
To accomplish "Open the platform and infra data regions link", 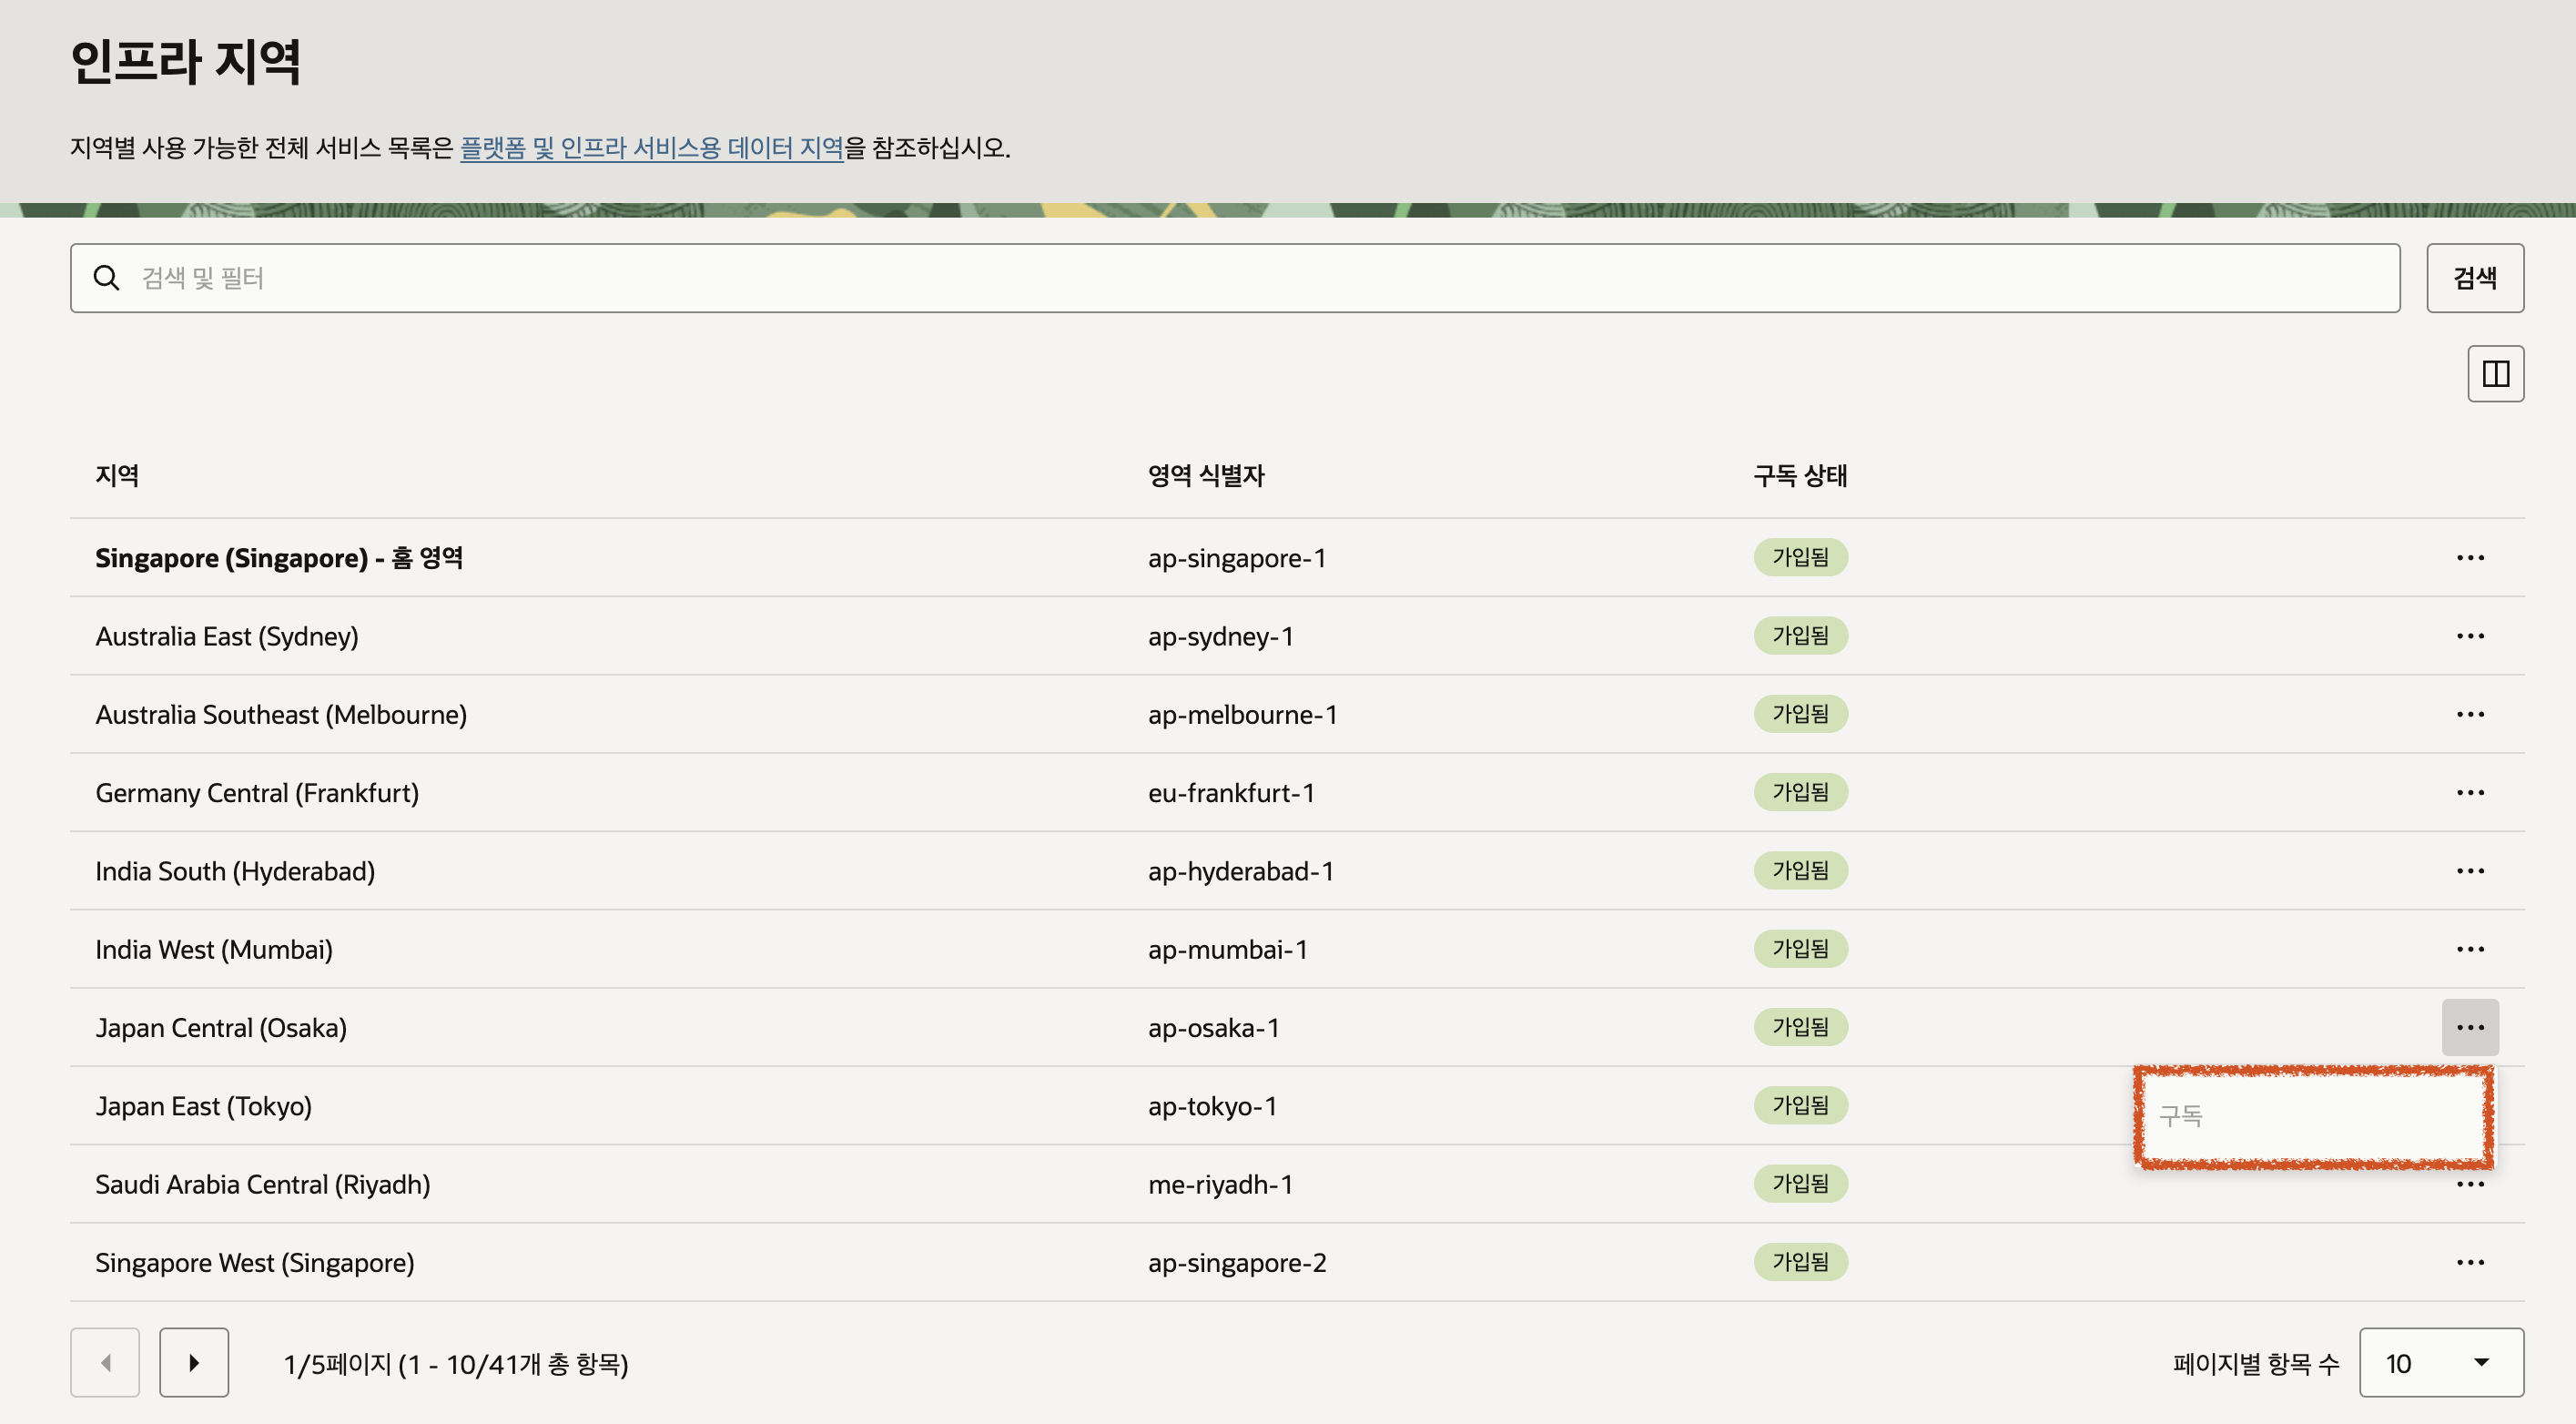I will pyautogui.click(x=651, y=148).
